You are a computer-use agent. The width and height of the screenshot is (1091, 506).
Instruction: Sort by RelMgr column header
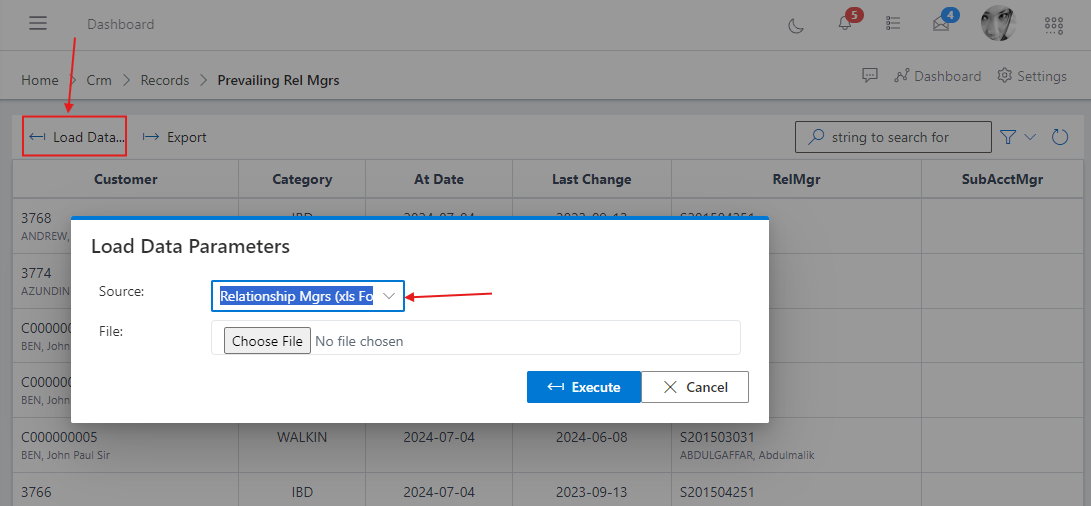[x=796, y=179]
